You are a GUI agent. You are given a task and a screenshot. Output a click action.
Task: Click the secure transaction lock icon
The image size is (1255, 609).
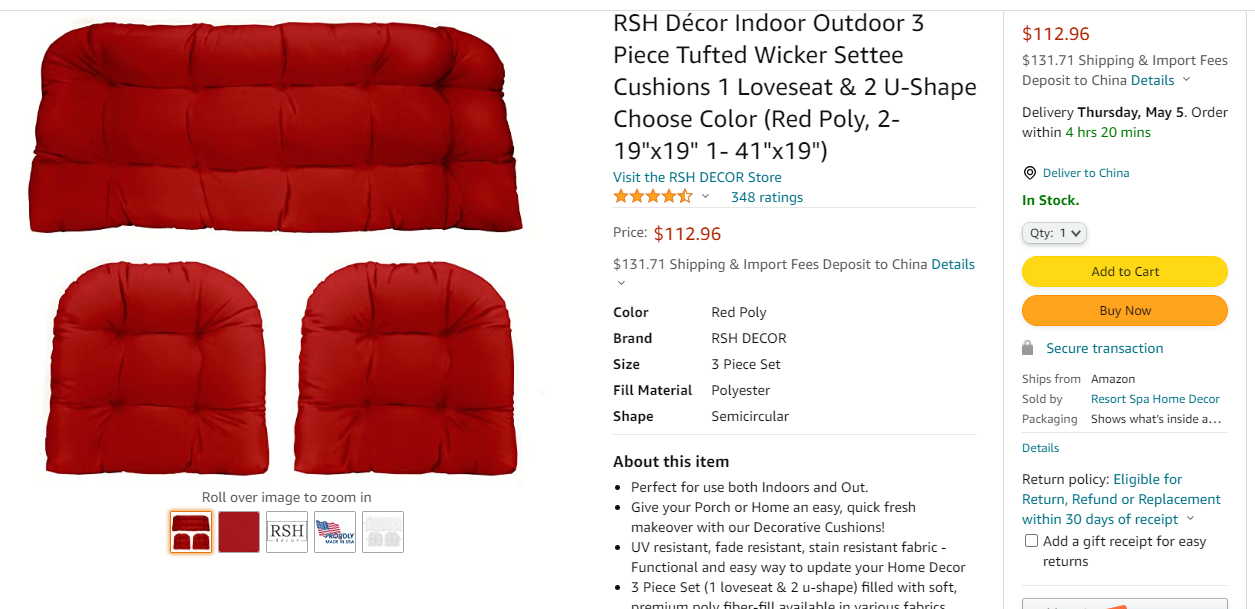click(1028, 348)
